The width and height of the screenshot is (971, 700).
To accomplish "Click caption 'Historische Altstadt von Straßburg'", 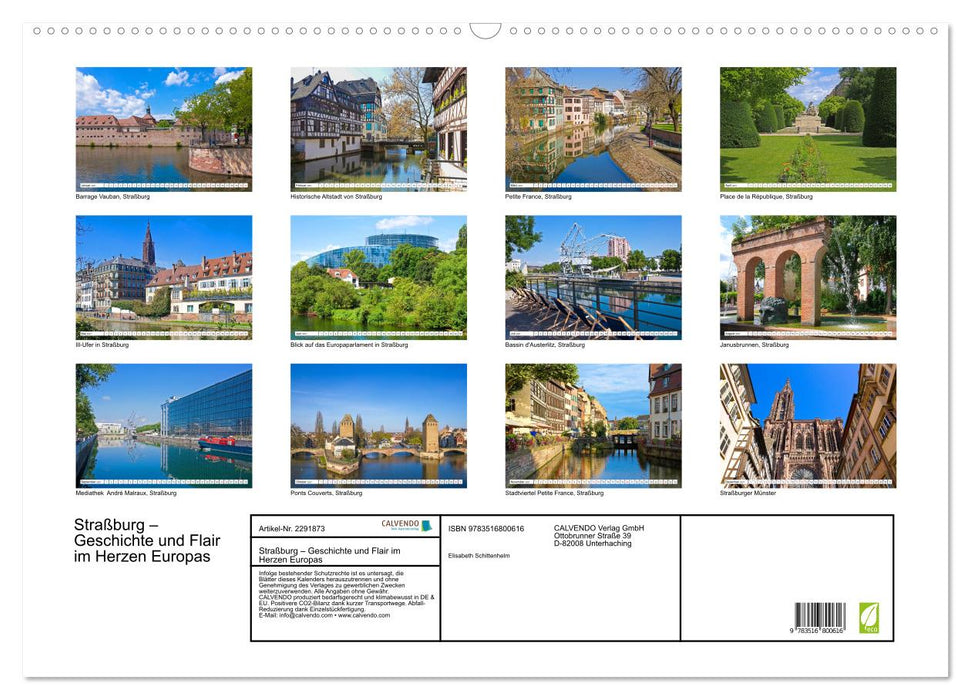I will pyautogui.click(x=336, y=196).
